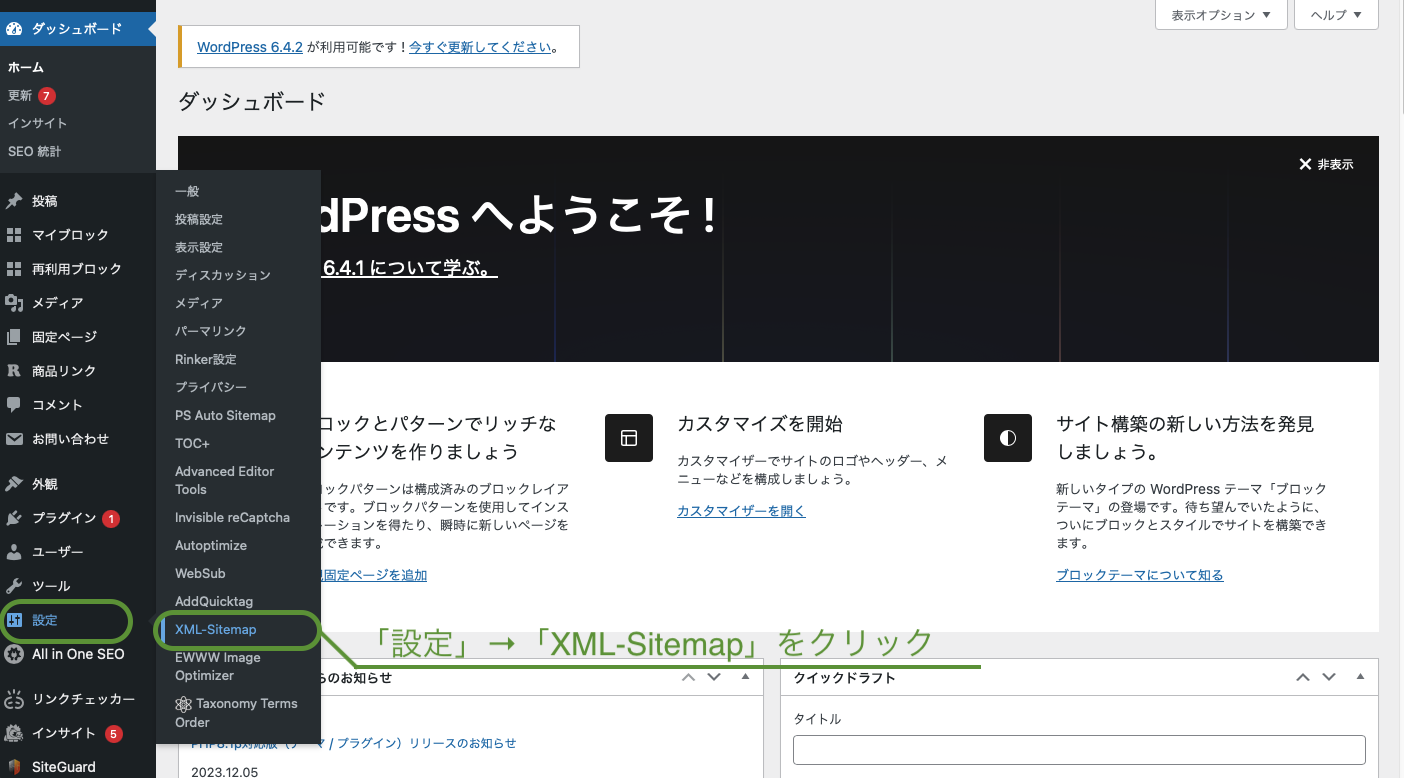
Task: Collapse the クイックドラフト panel
Action: pyautogui.click(x=1360, y=677)
